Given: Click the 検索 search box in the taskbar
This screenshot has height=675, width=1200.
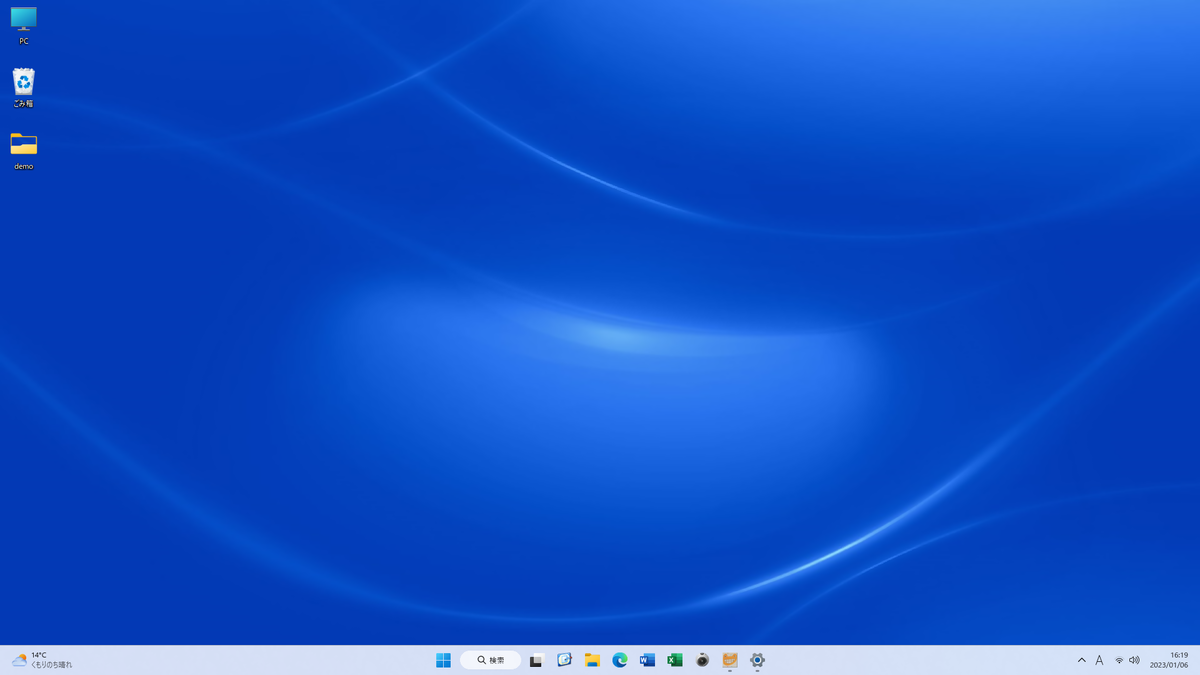Looking at the screenshot, I should [x=491, y=660].
